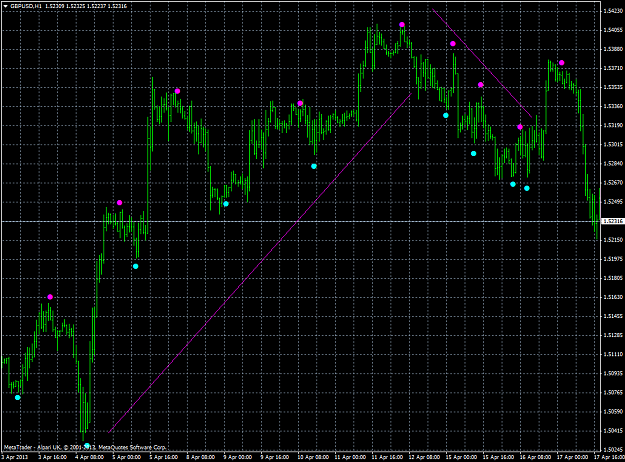Viewport: 625px width, 462px height.
Task: Click the 3 Apr 16:00 time axis label
Action: [x=52, y=457]
